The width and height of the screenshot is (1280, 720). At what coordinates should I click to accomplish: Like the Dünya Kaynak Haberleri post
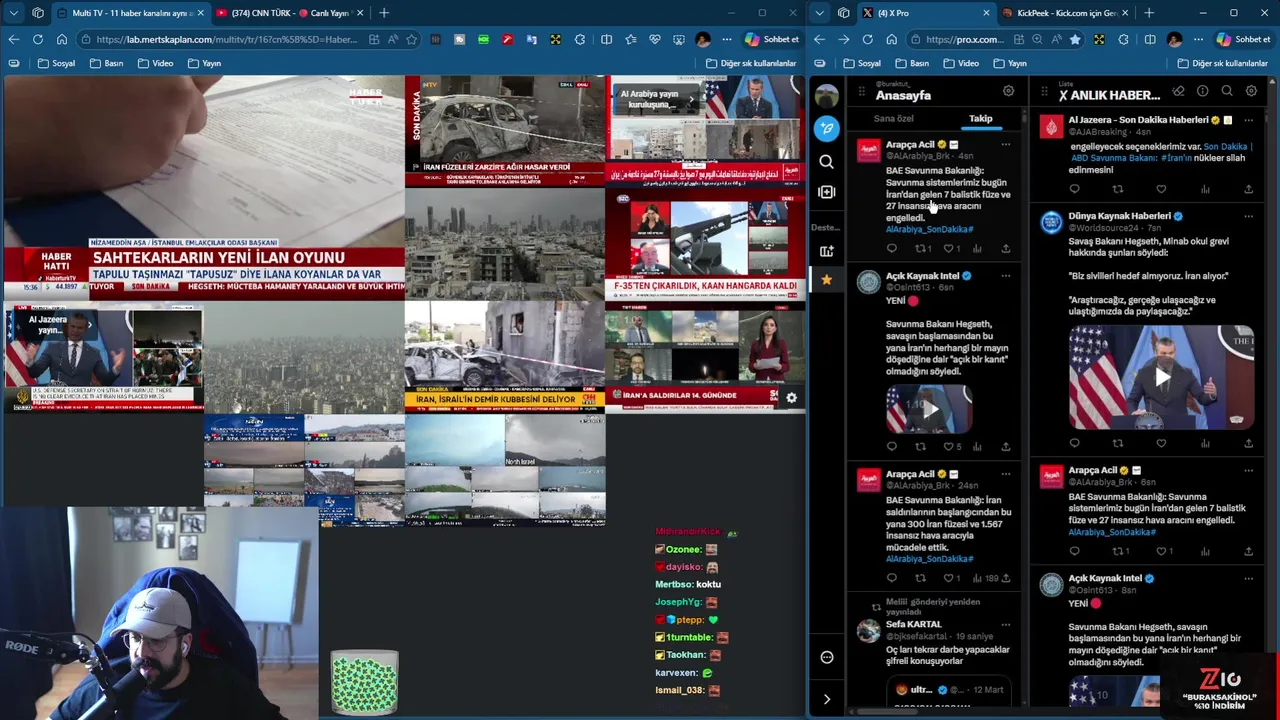tap(1161, 443)
